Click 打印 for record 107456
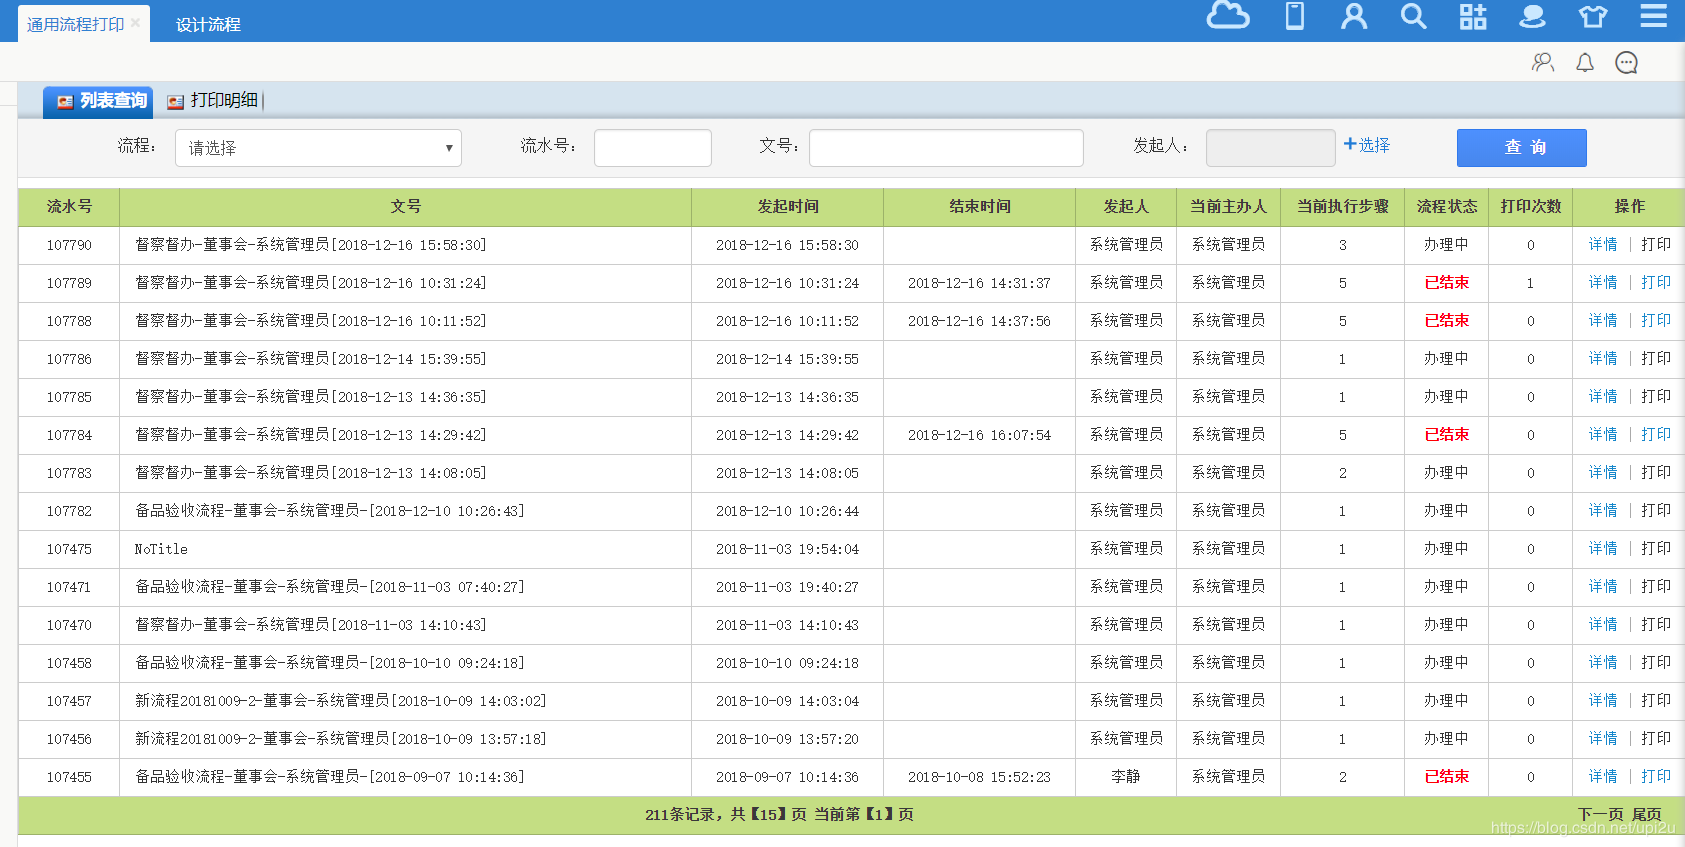 [x=1656, y=739]
